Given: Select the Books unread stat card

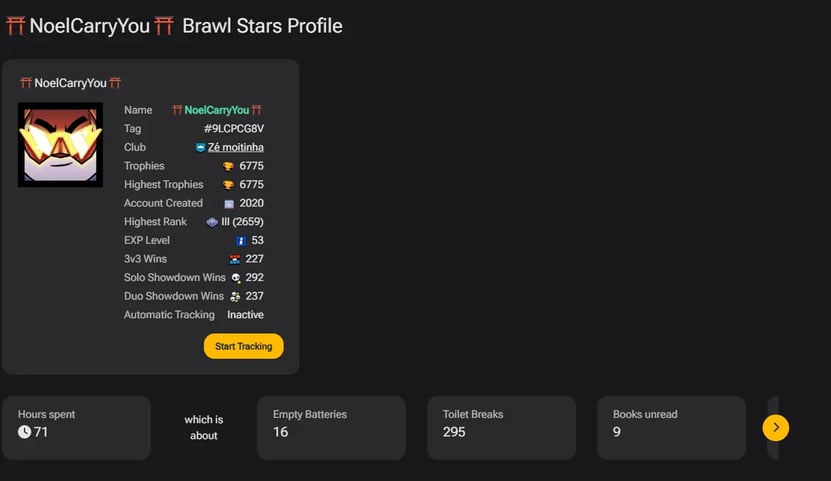Looking at the screenshot, I should [671, 427].
